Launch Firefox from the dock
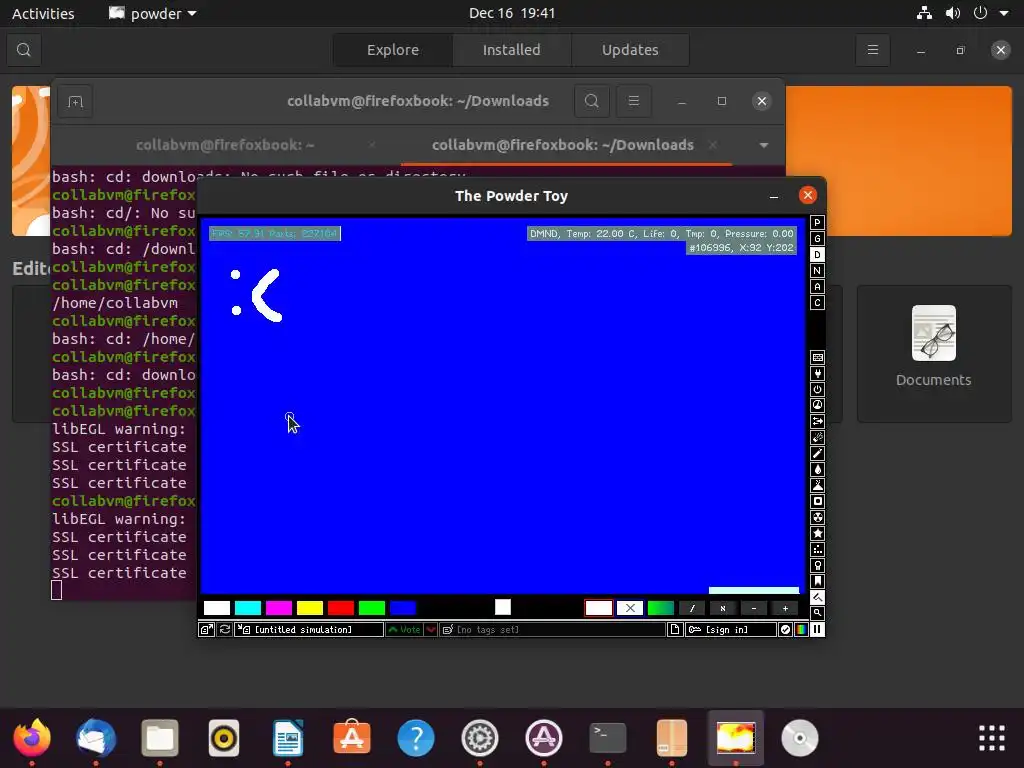 coord(32,737)
